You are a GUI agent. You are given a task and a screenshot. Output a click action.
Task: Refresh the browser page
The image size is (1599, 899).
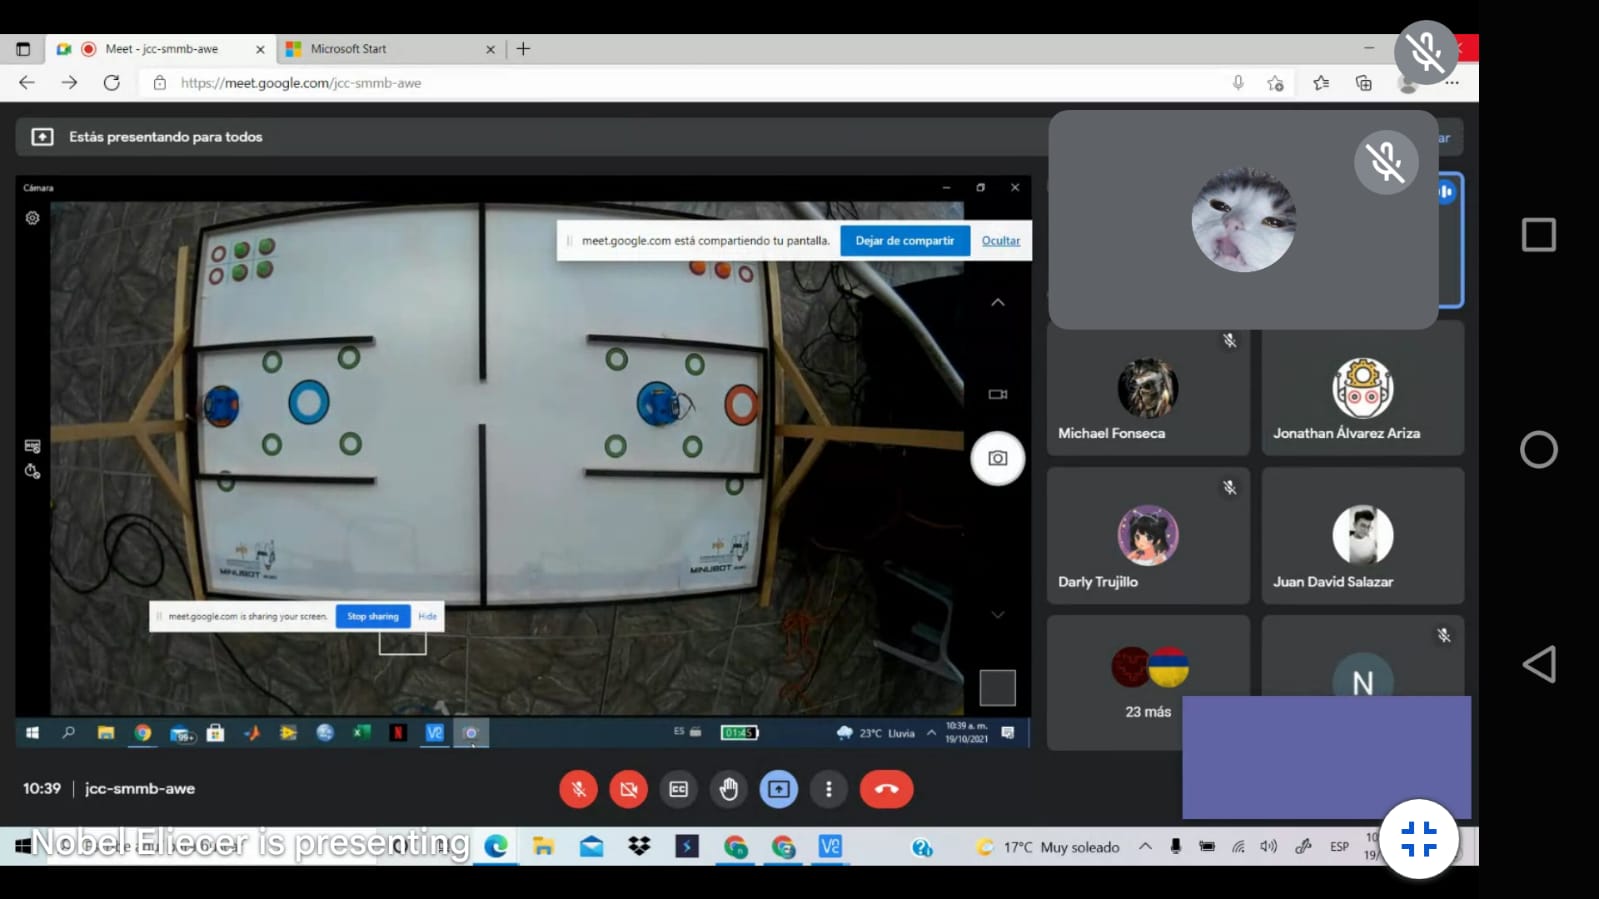111,83
